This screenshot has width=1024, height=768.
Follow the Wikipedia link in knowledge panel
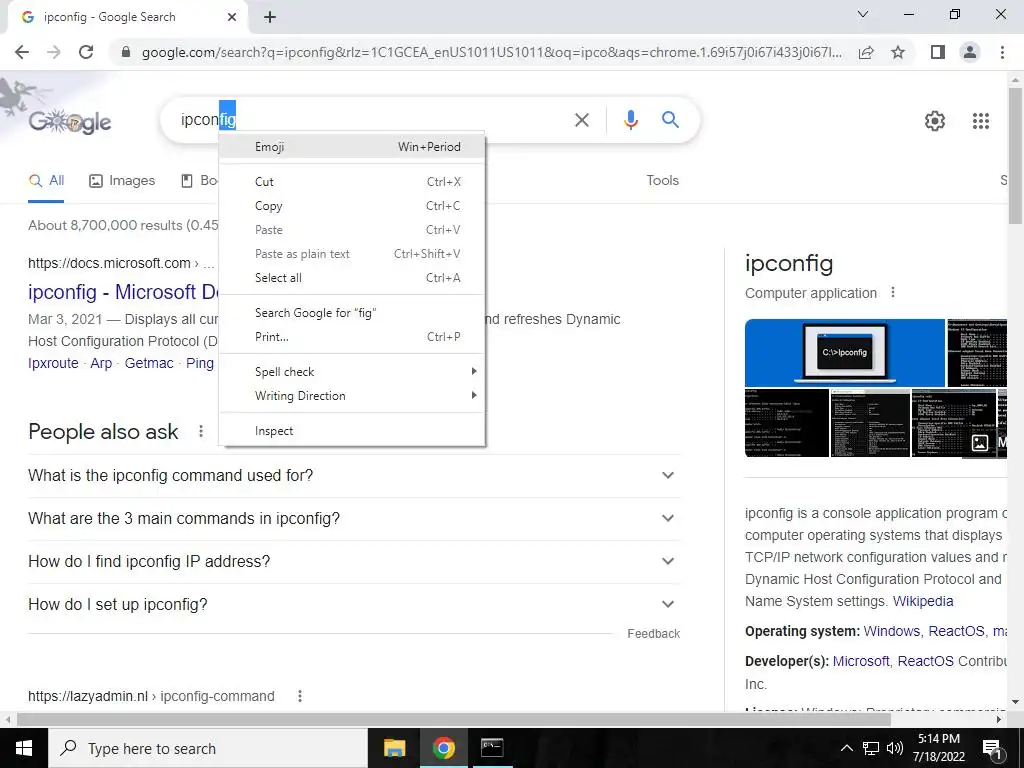click(923, 601)
